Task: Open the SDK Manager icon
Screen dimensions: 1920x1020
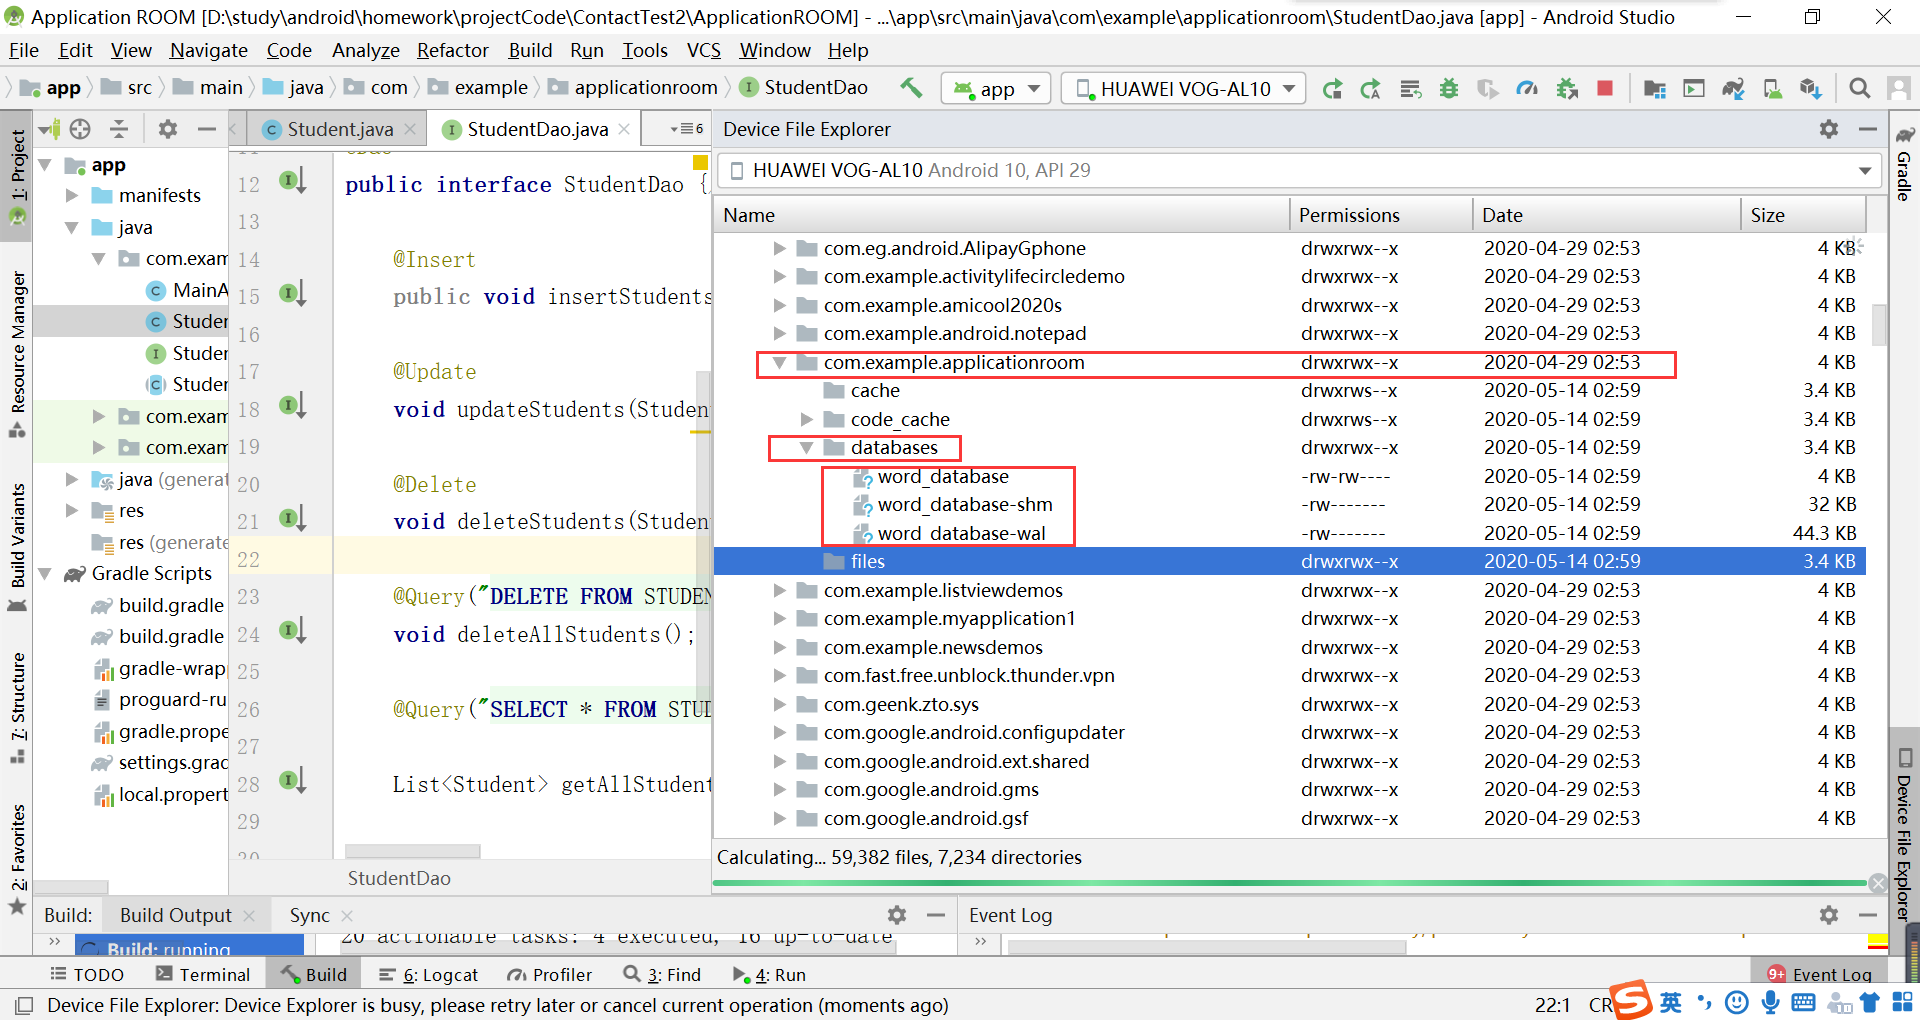Action: (x=1811, y=89)
